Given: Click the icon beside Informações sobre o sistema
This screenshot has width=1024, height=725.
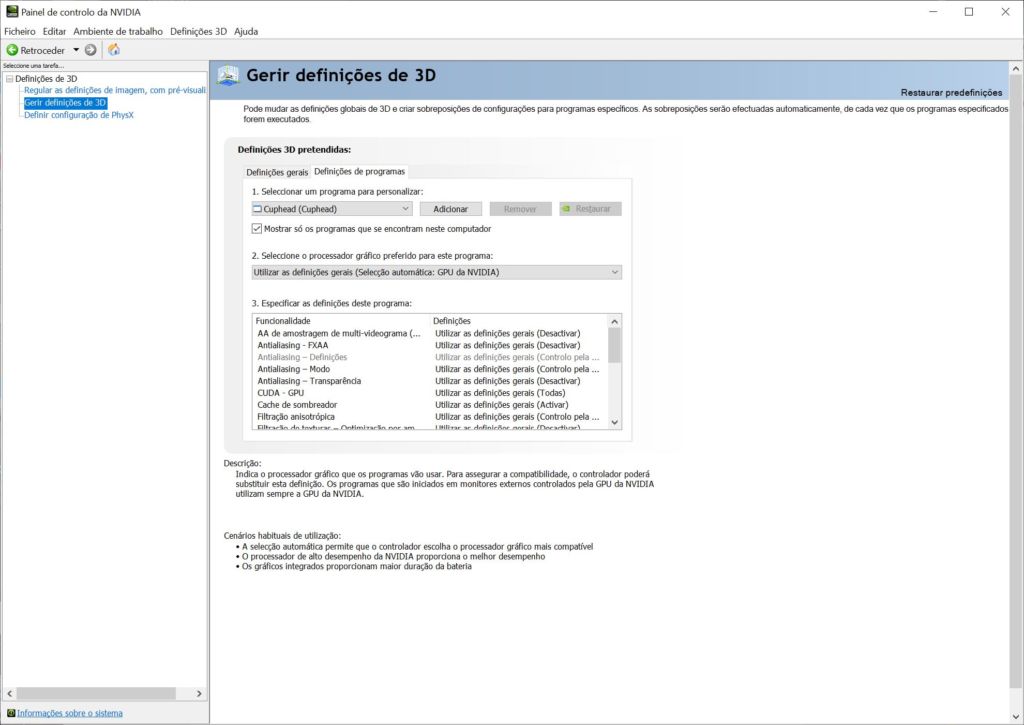Looking at the screenshot, I should click(11, 713).
